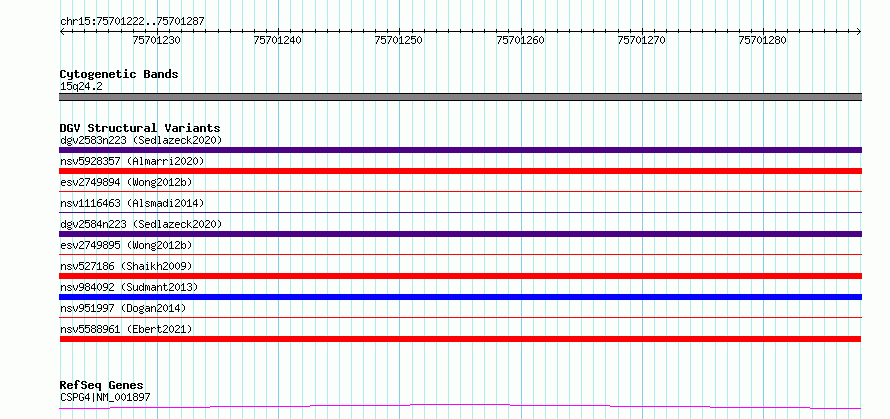Click ruler position label 75701280
The width and height of the screenshot is (890, 419).
pos(762,40)
